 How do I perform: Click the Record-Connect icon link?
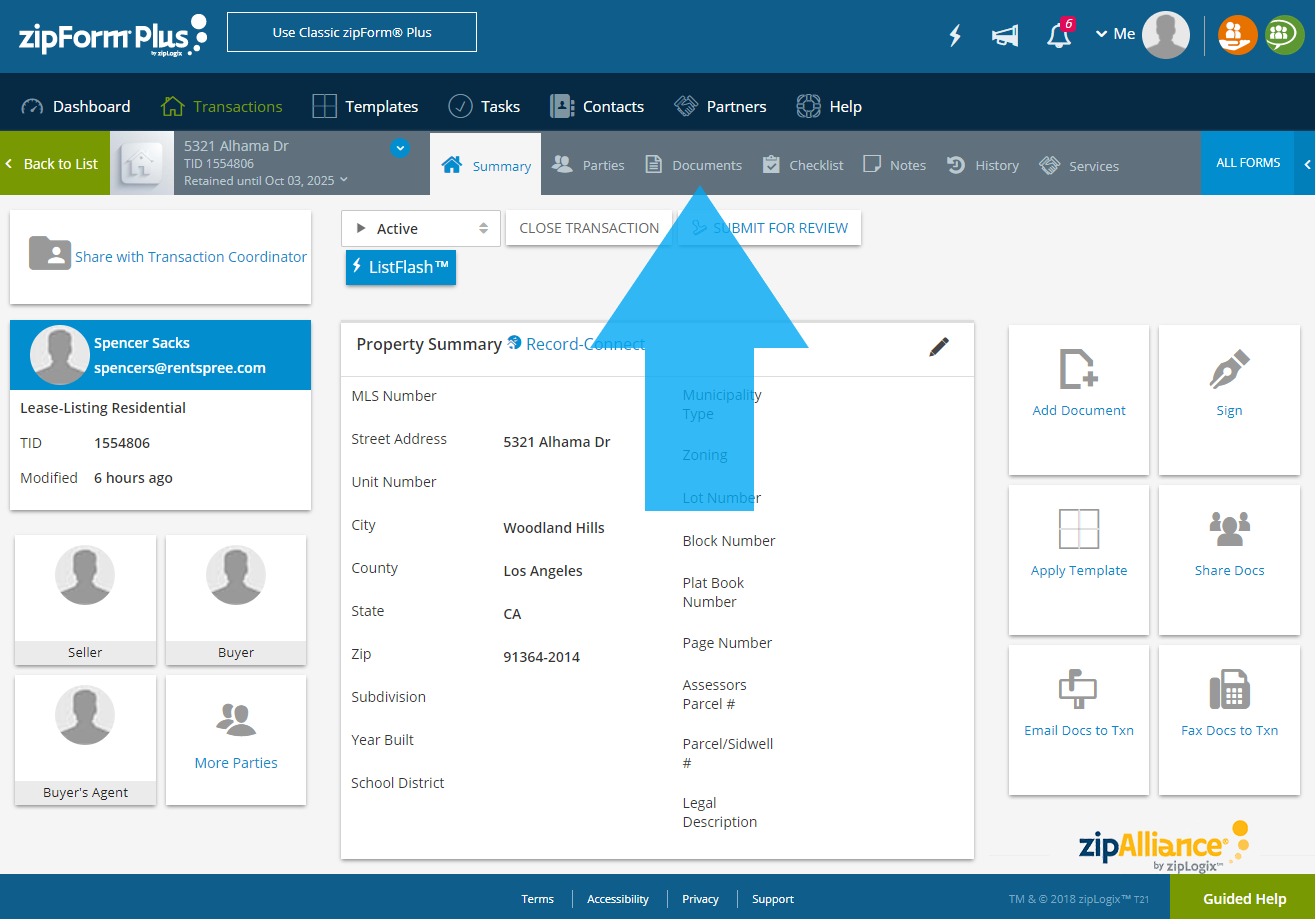coord(514,343)
